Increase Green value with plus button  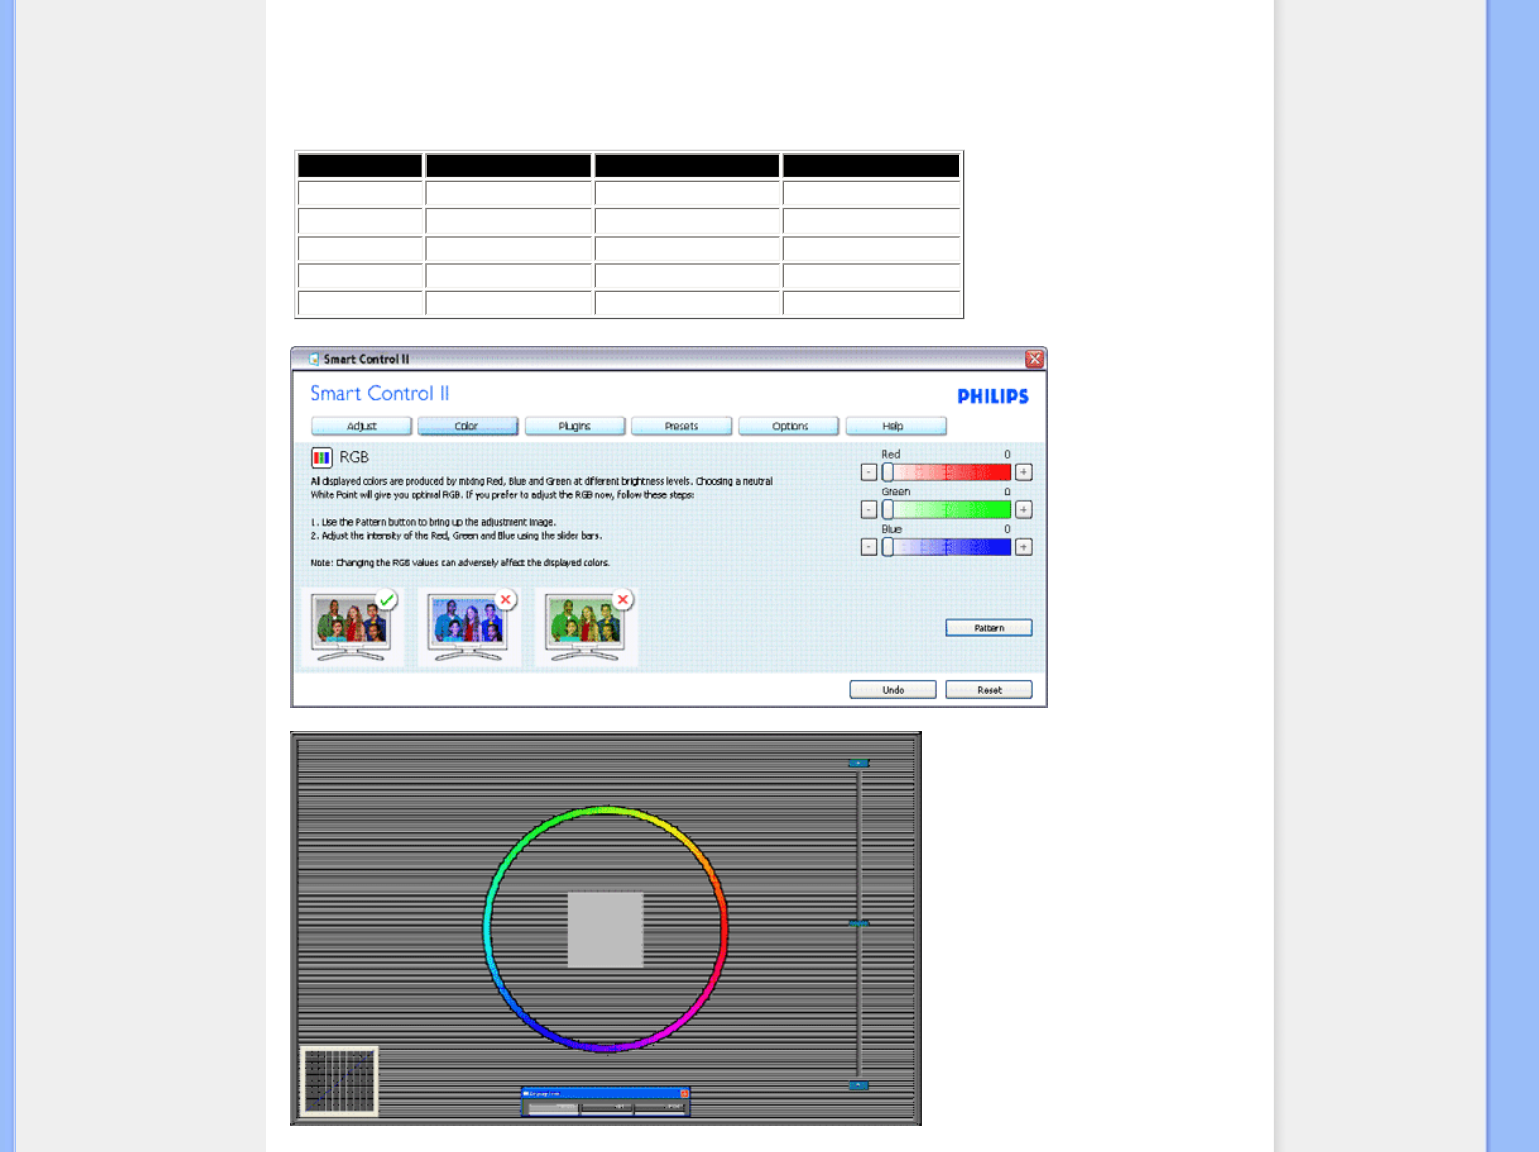[x=1023, y=510]
